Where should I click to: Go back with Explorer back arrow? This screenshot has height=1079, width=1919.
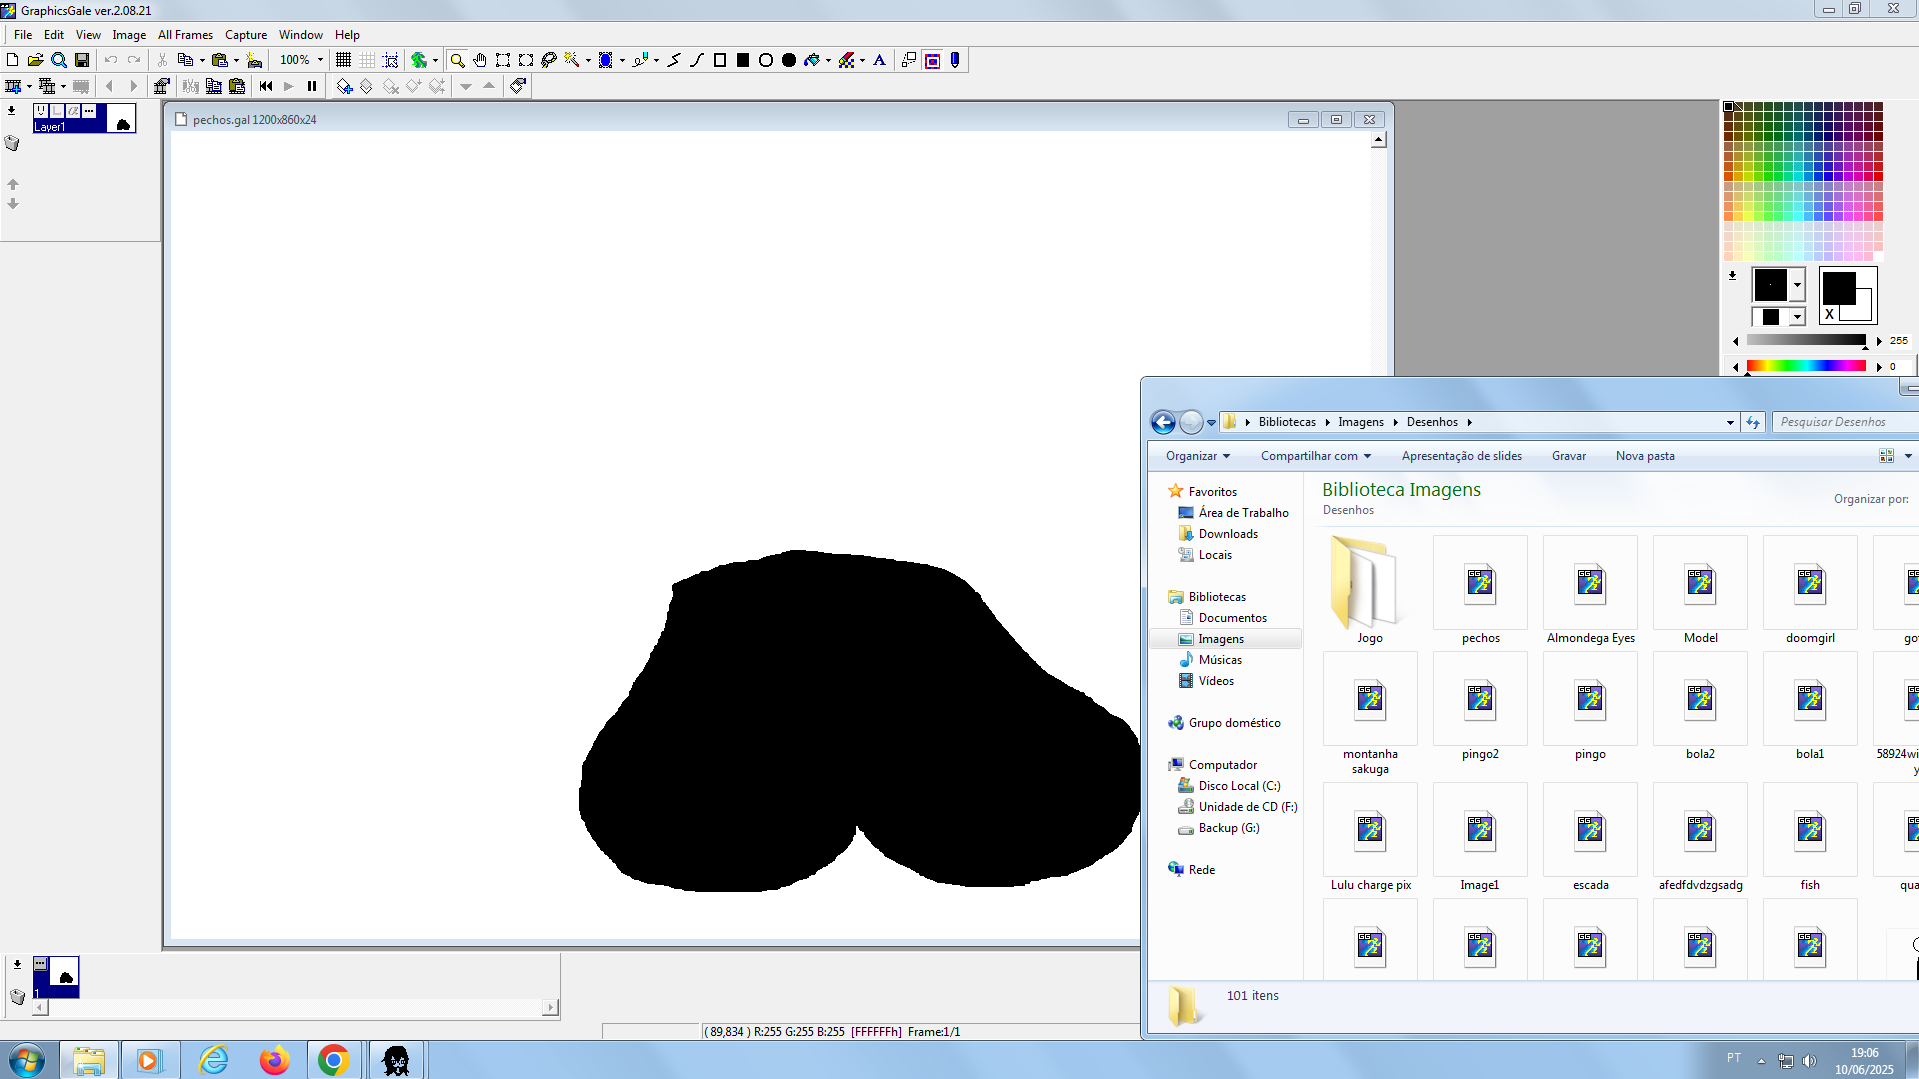point(1163,422)
